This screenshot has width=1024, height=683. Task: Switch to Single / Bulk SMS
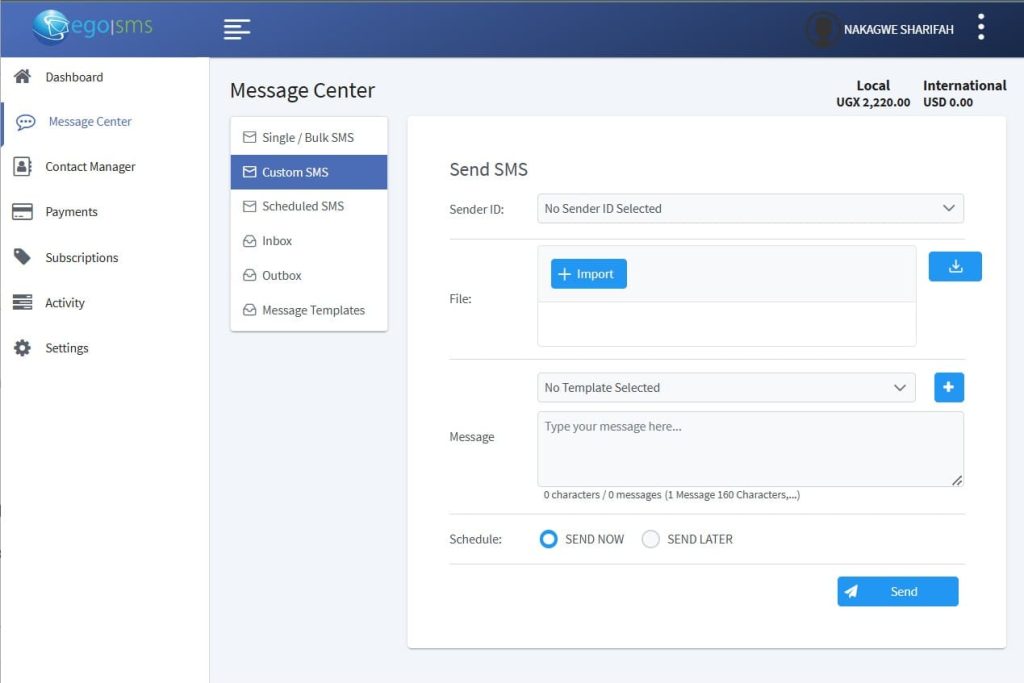click(x=307, y=137)
